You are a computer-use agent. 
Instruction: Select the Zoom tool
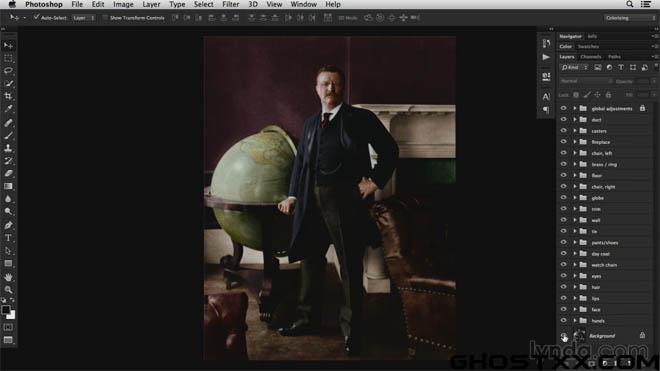click(x=8, y=290)
